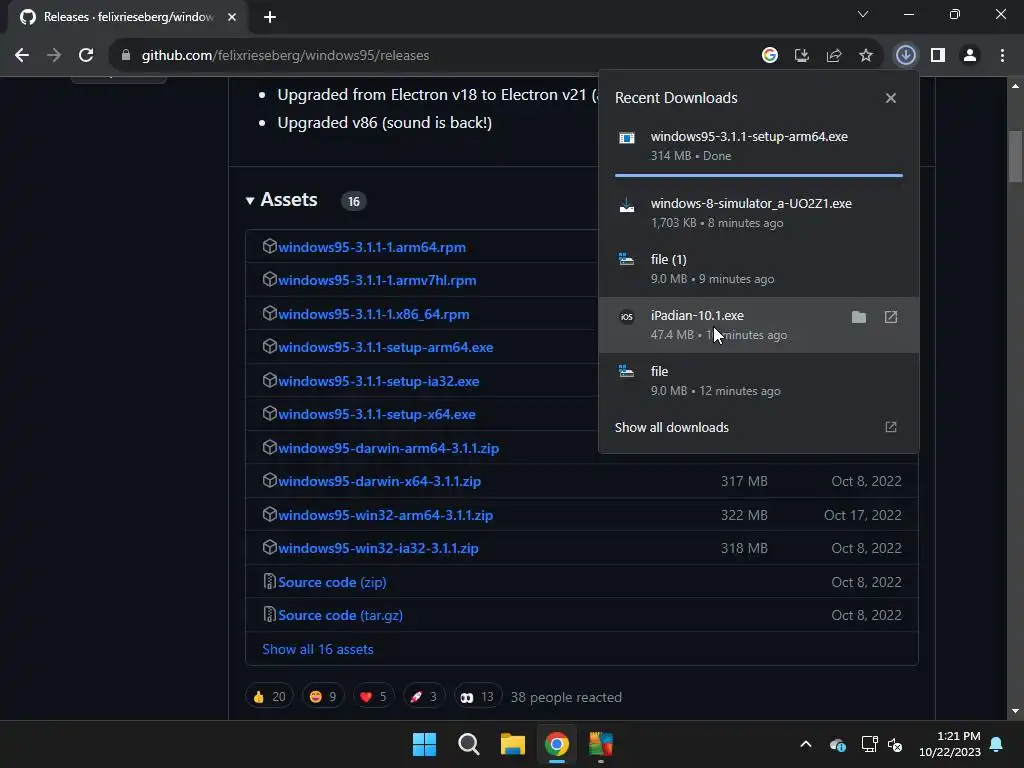Screen dimensions: 1024x768
Task: Go back with the back arrow
Action: click(22, 55)
